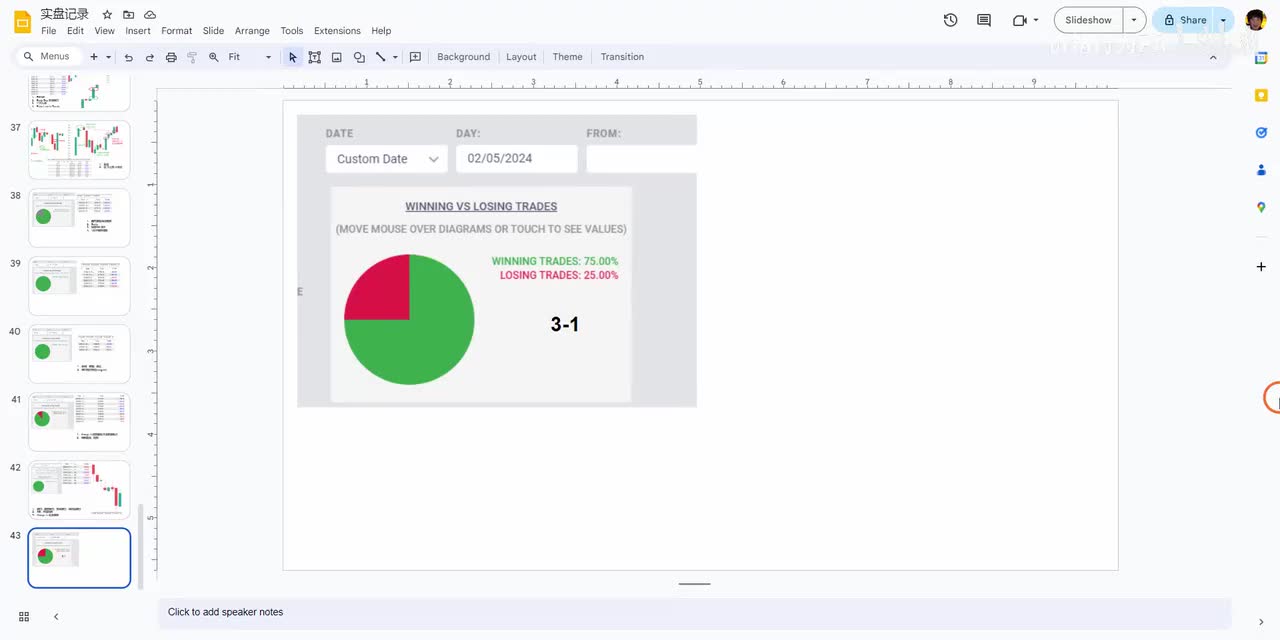The image size is (1280, 640).
Task: Insert an image from toolbar
Action: 337,57
